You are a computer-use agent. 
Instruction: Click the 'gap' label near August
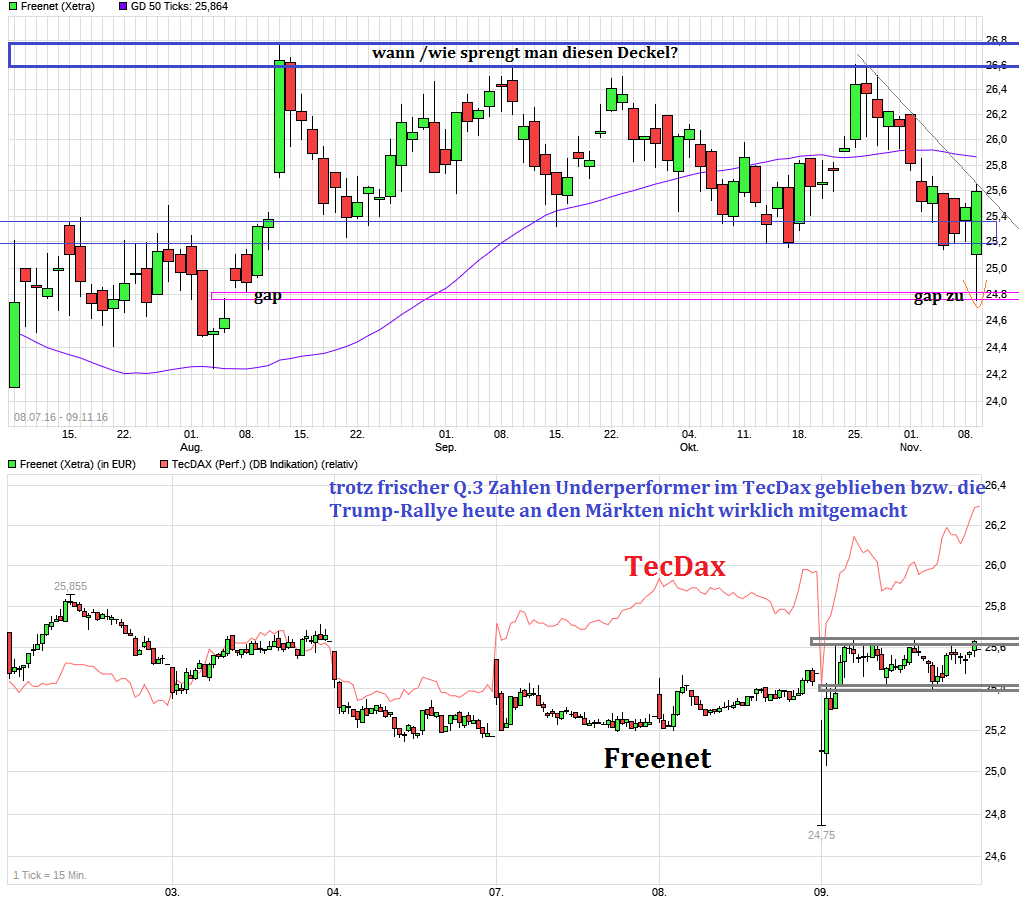[x=267, y=296]
